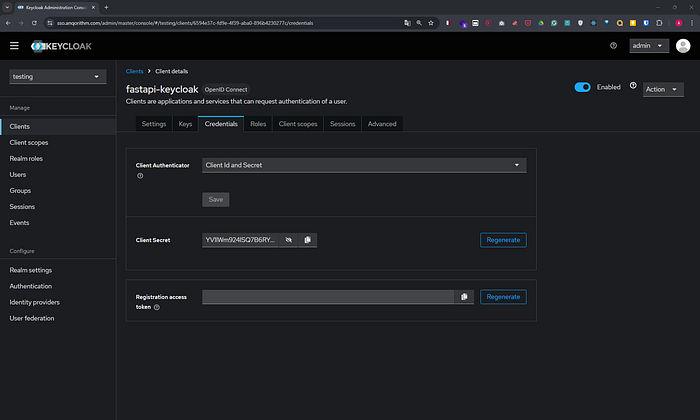Select the Credentials tab
This screenshot has height=420, width=700.
pos(221,124)
